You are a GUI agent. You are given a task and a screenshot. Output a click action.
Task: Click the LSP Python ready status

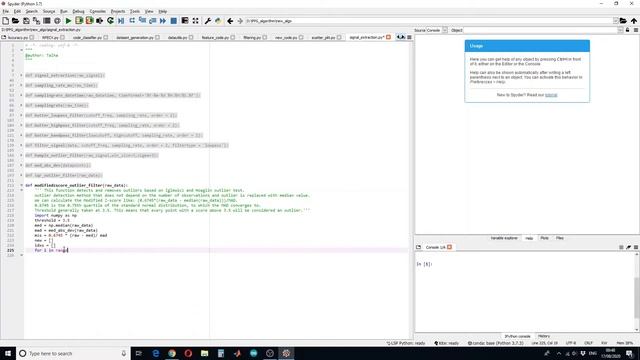[x=406, y=343]
